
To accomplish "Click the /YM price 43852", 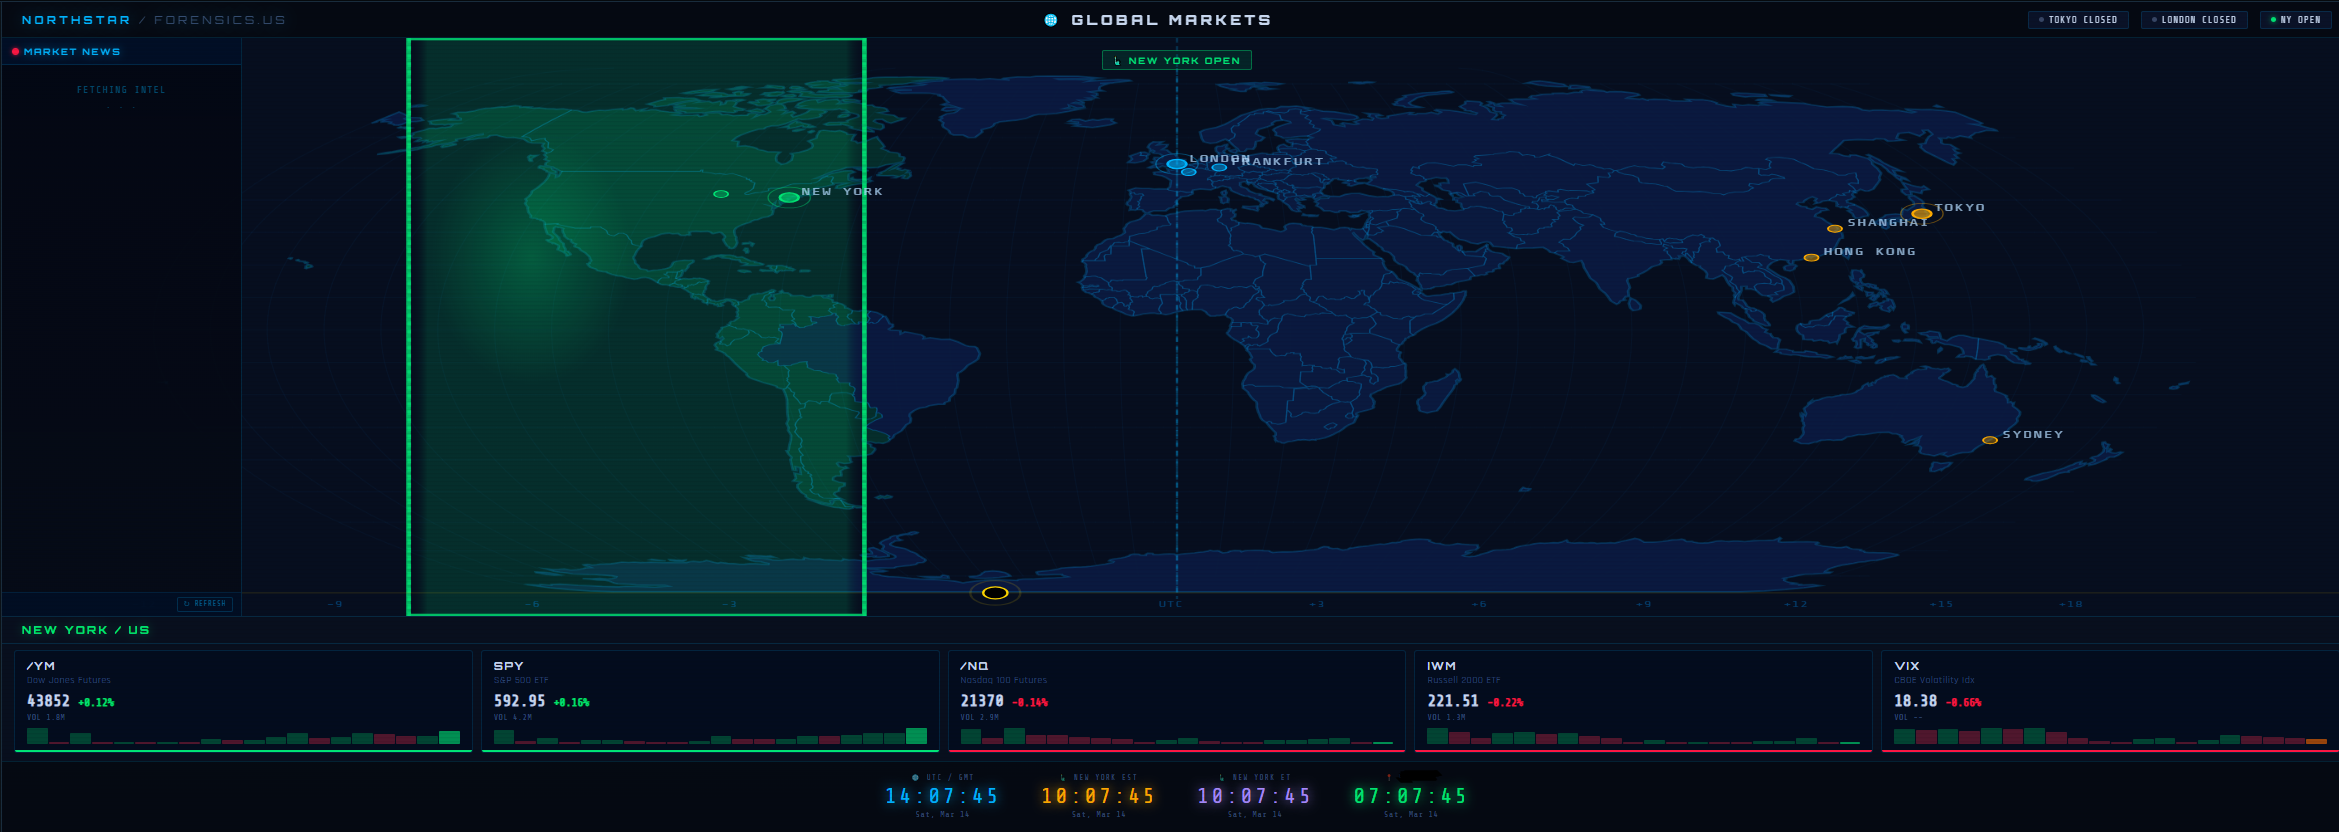I will (48, 702).
